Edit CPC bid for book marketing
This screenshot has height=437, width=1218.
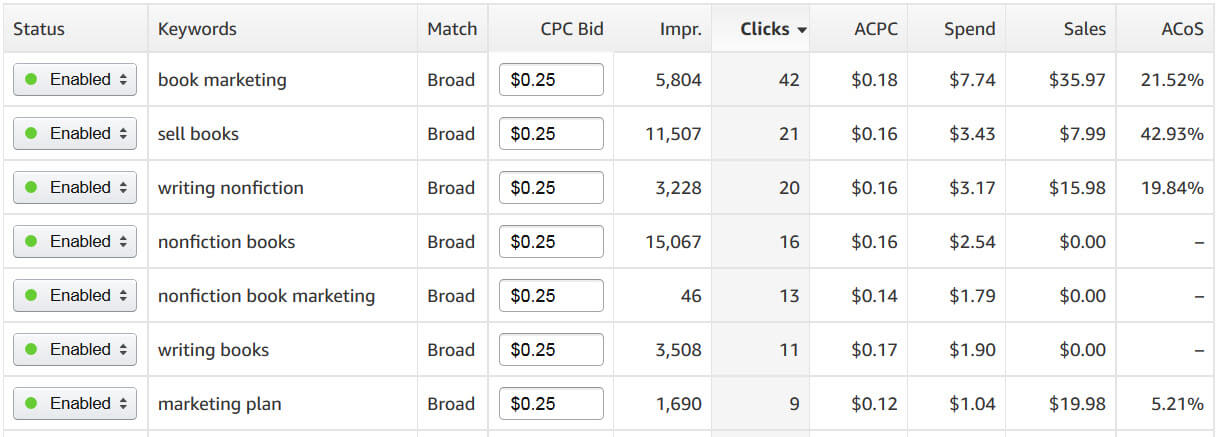pyautogui.click(x=551, y=80)
